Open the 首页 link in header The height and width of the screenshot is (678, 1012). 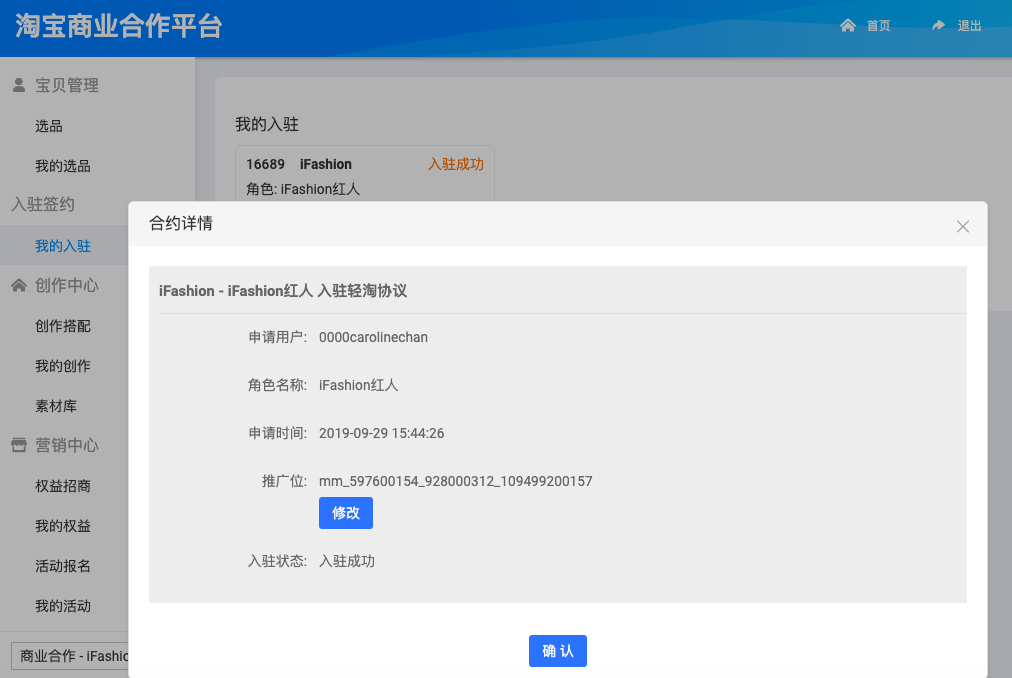878,26
